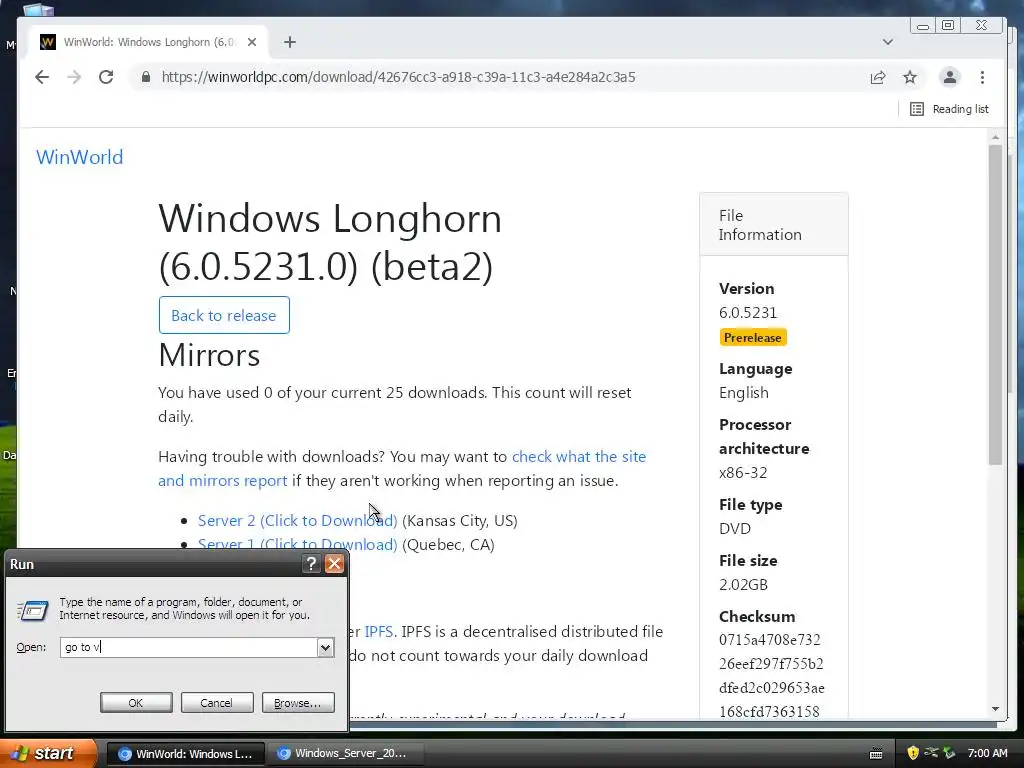Switch to WinWorld taskbar button
This screenshot has height=768, width=1024.
(185, 754)
